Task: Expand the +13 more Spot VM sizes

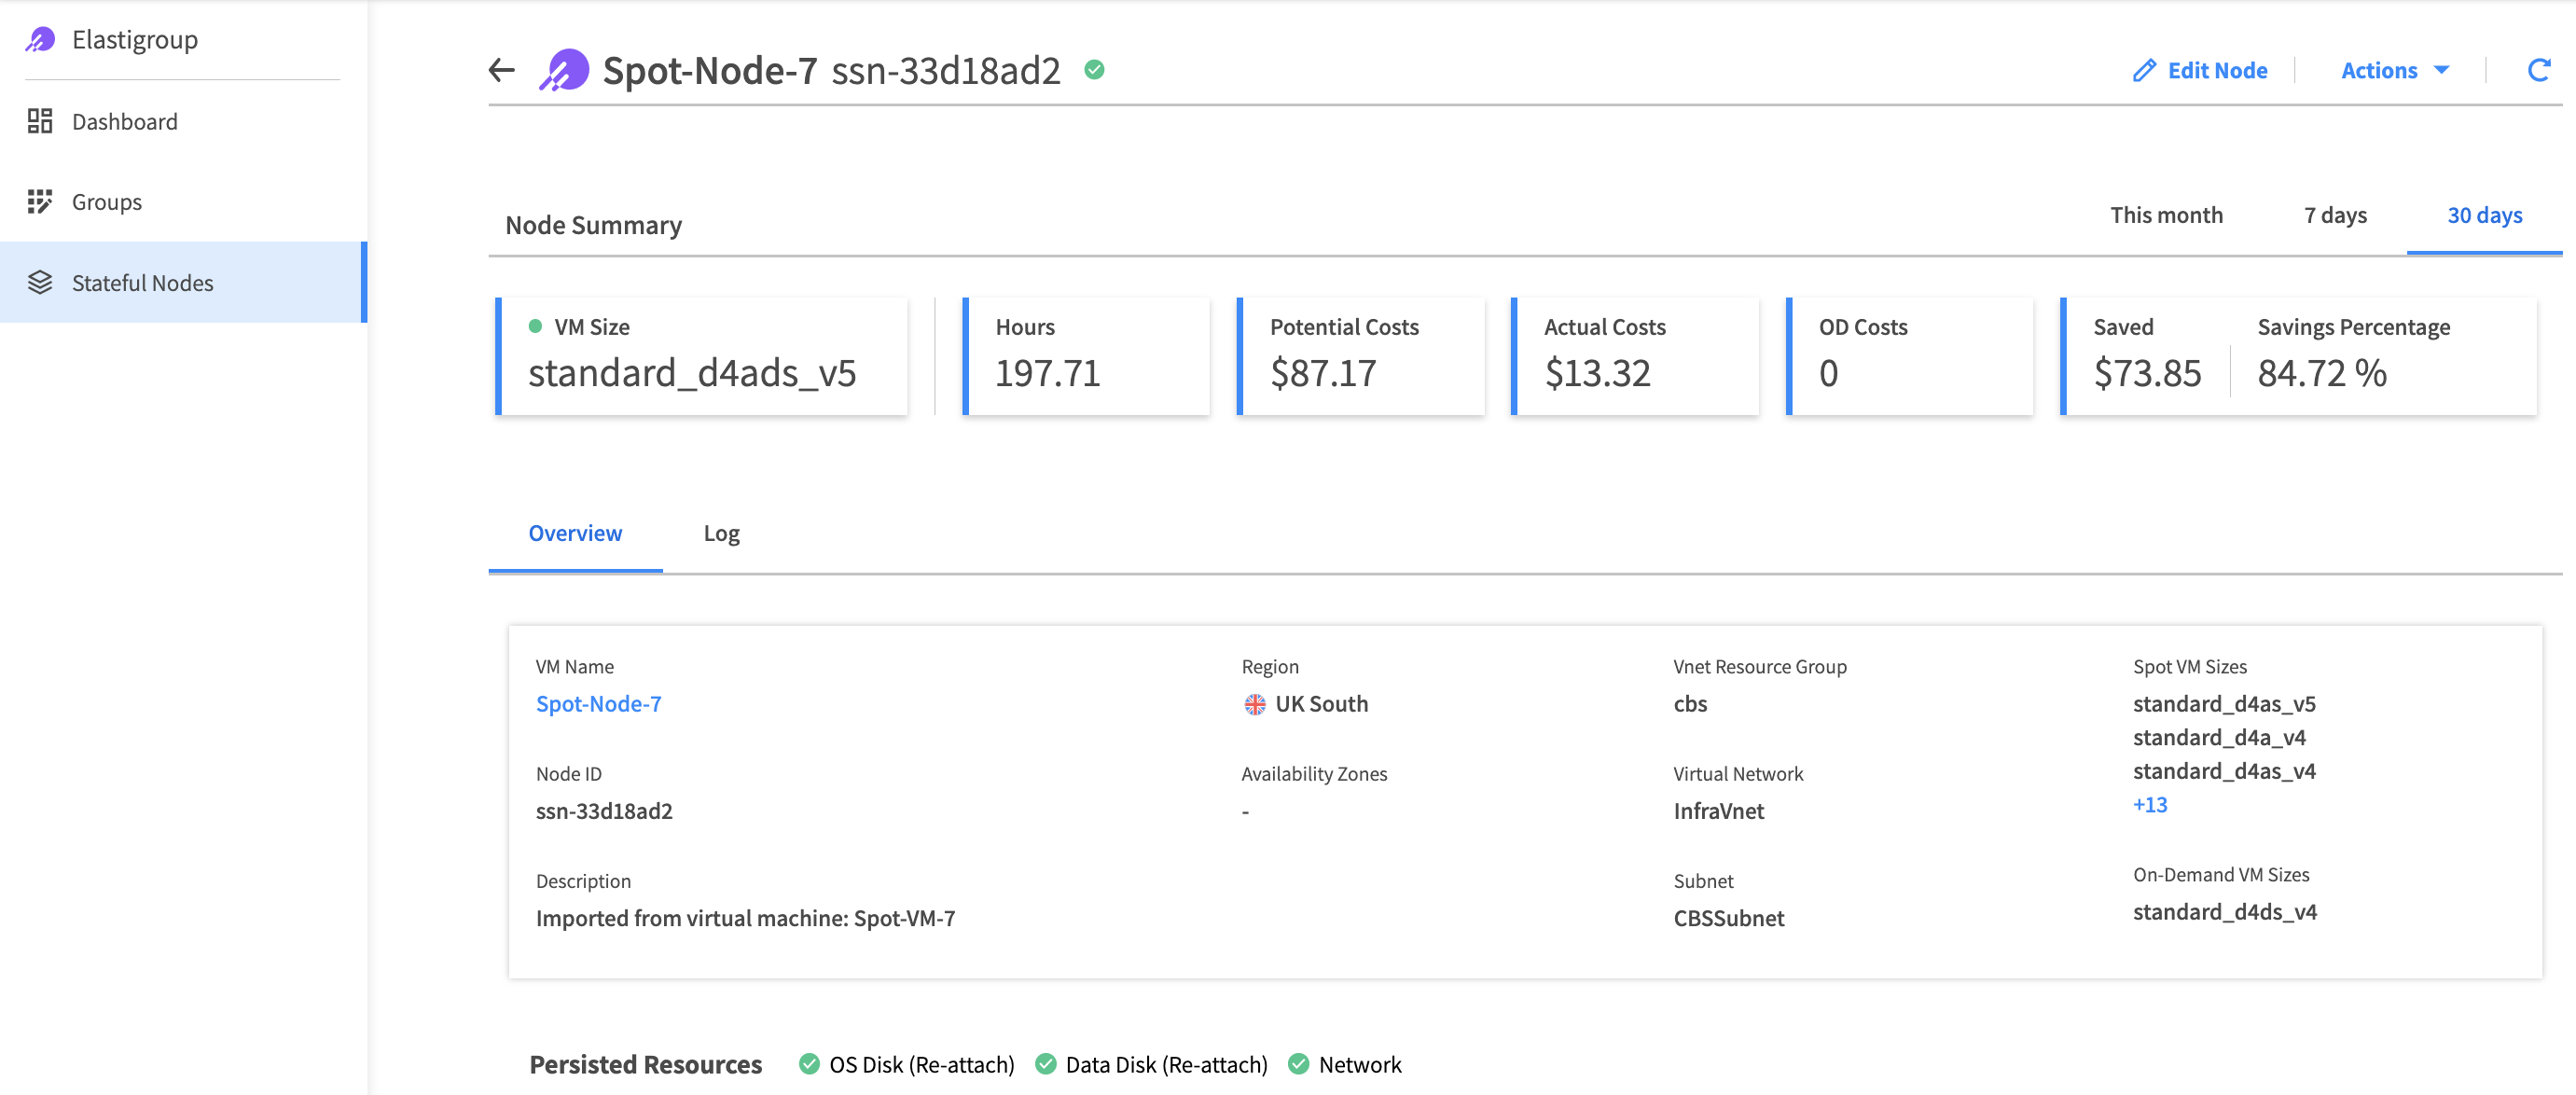Action: pos(2149,804)
